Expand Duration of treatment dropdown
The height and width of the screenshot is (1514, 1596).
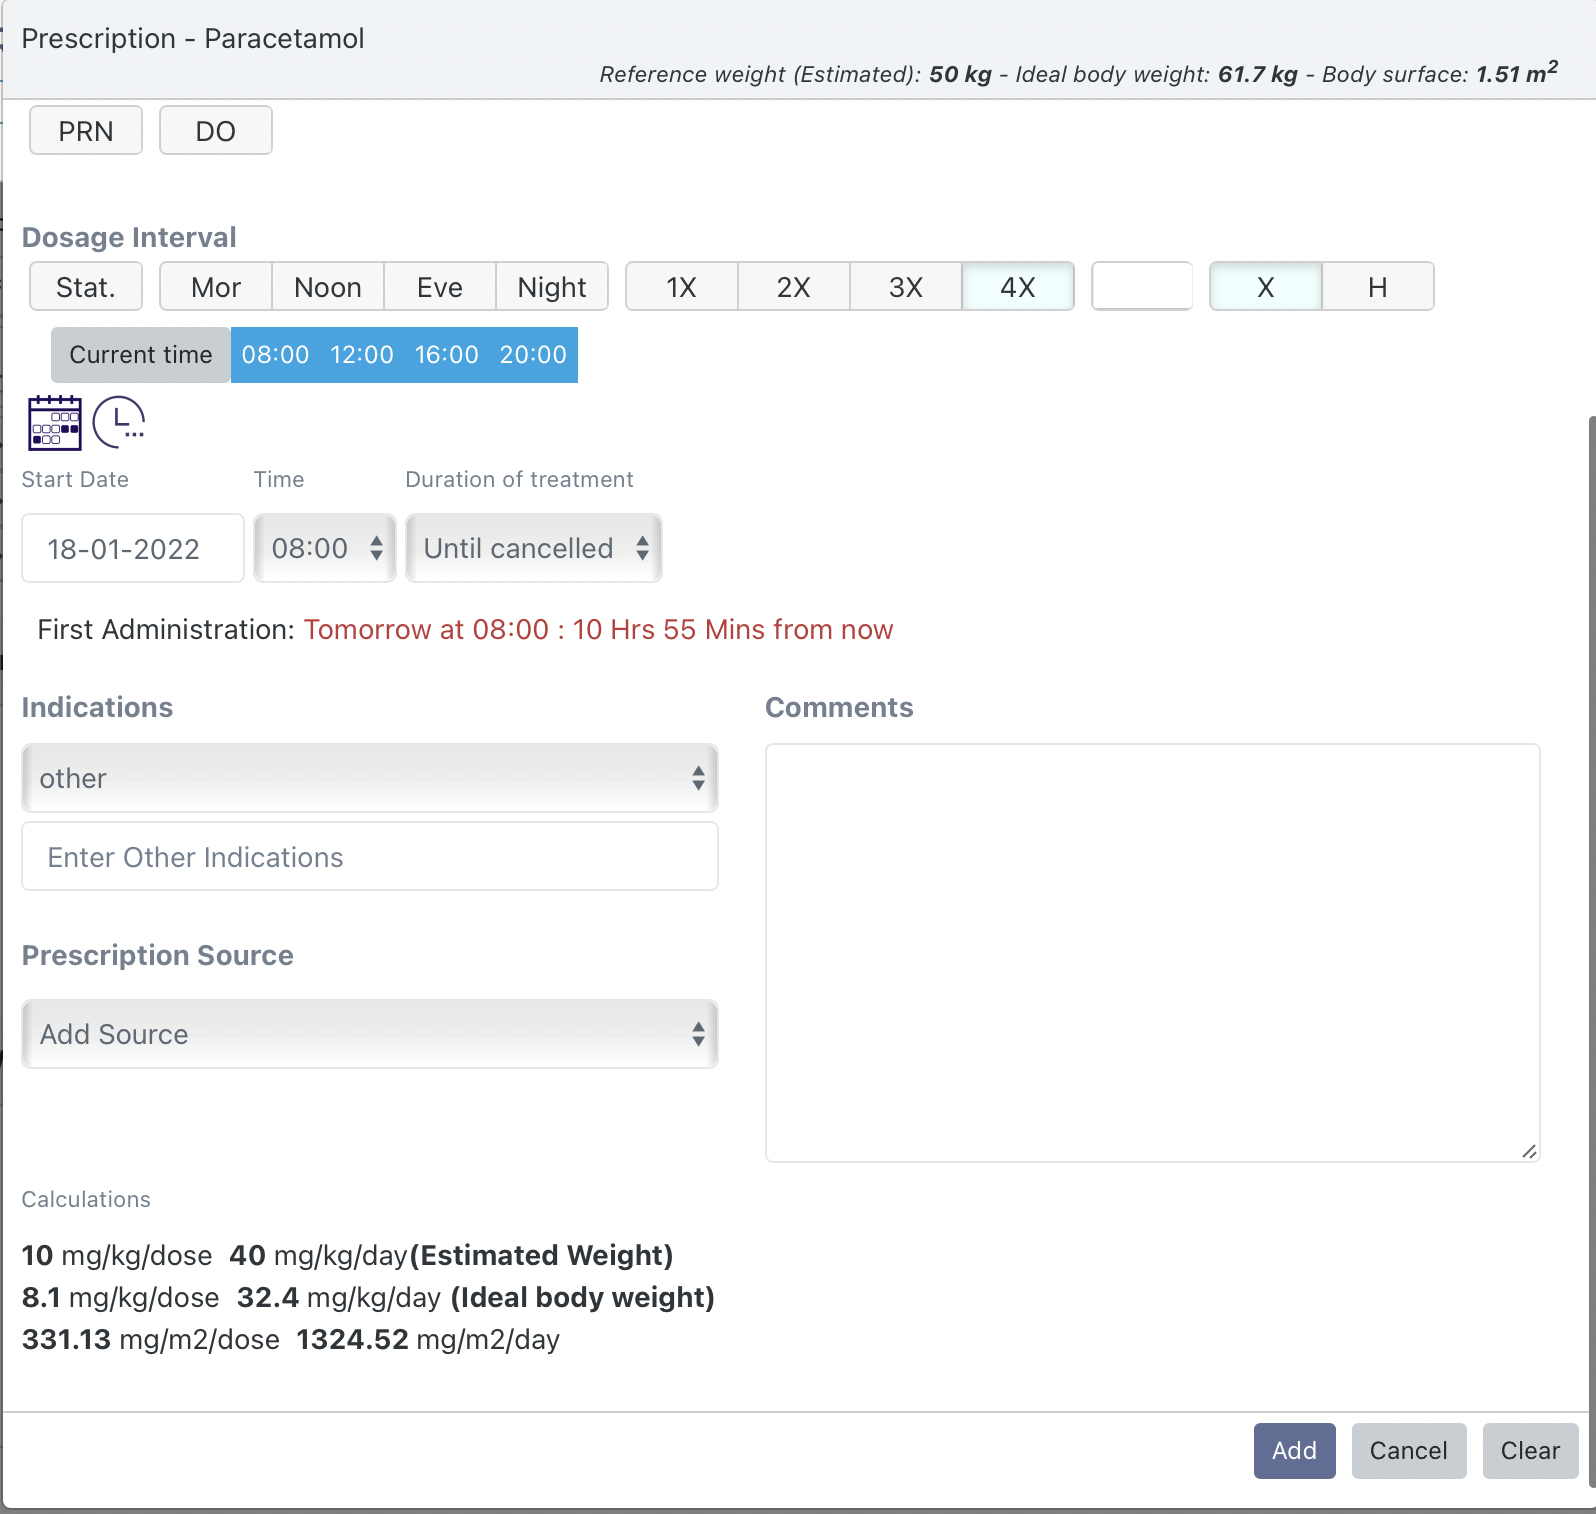[x=534, y=548]
